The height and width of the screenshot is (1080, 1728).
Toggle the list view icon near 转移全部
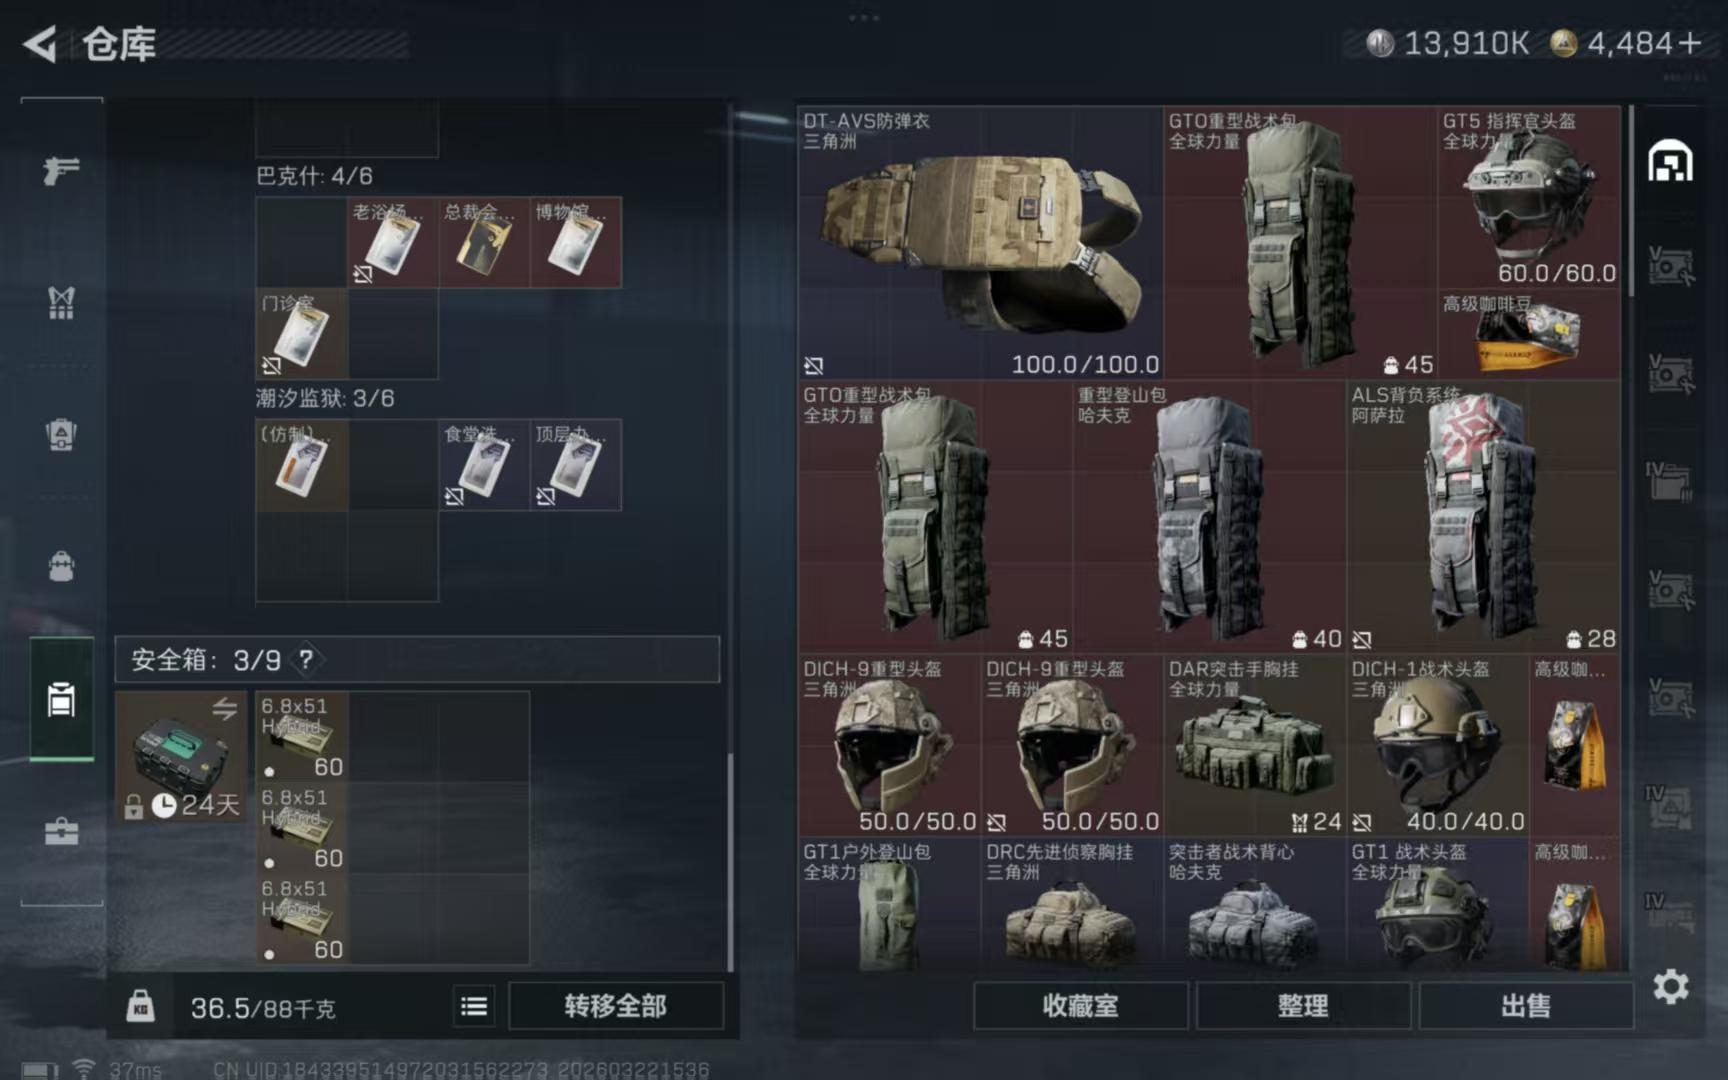[474, 1006]
